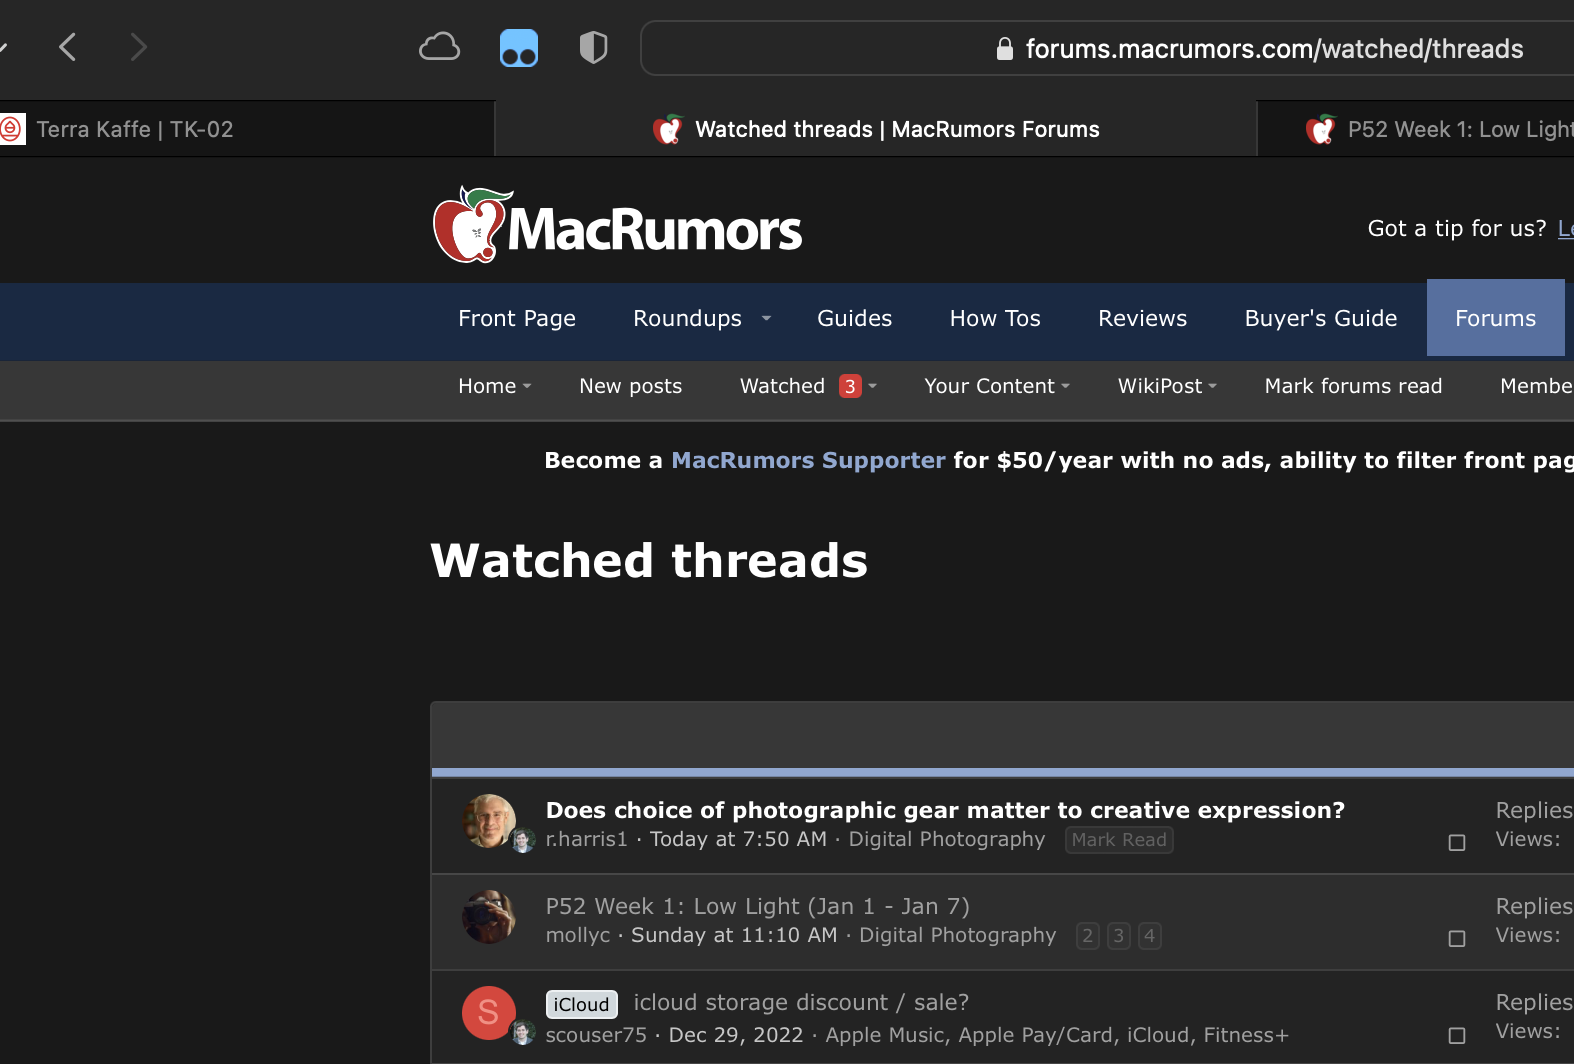Click Sunday at 11:10 AM timestamp
Screen dimensions: 1574x1064
[734, 935]
